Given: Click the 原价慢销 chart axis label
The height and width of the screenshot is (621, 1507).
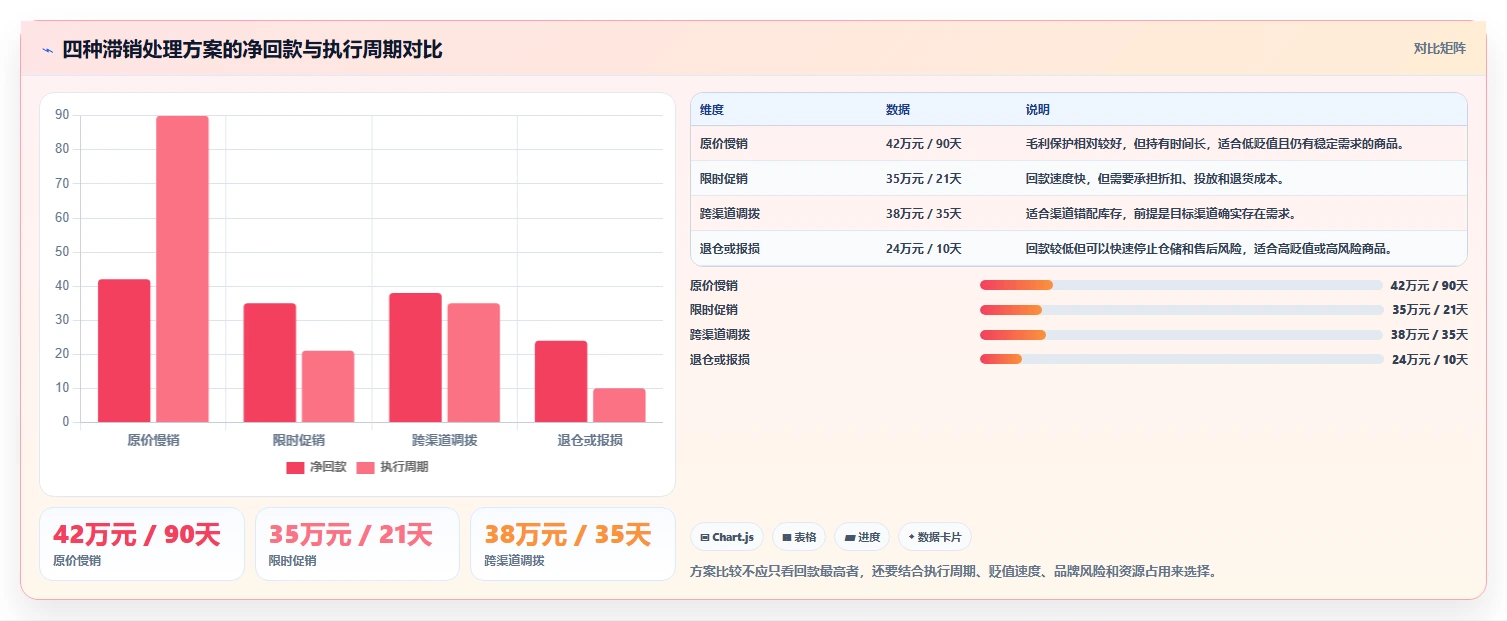Looking at the screenshot, I should tap(153, 440).
